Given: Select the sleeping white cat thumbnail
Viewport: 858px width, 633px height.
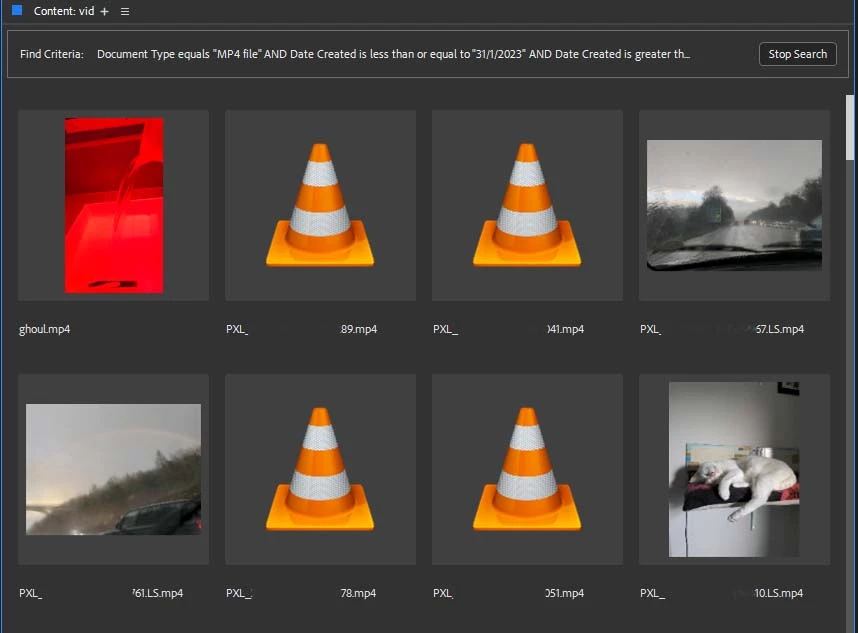Looking at the screenshot, I should [734, 469].
